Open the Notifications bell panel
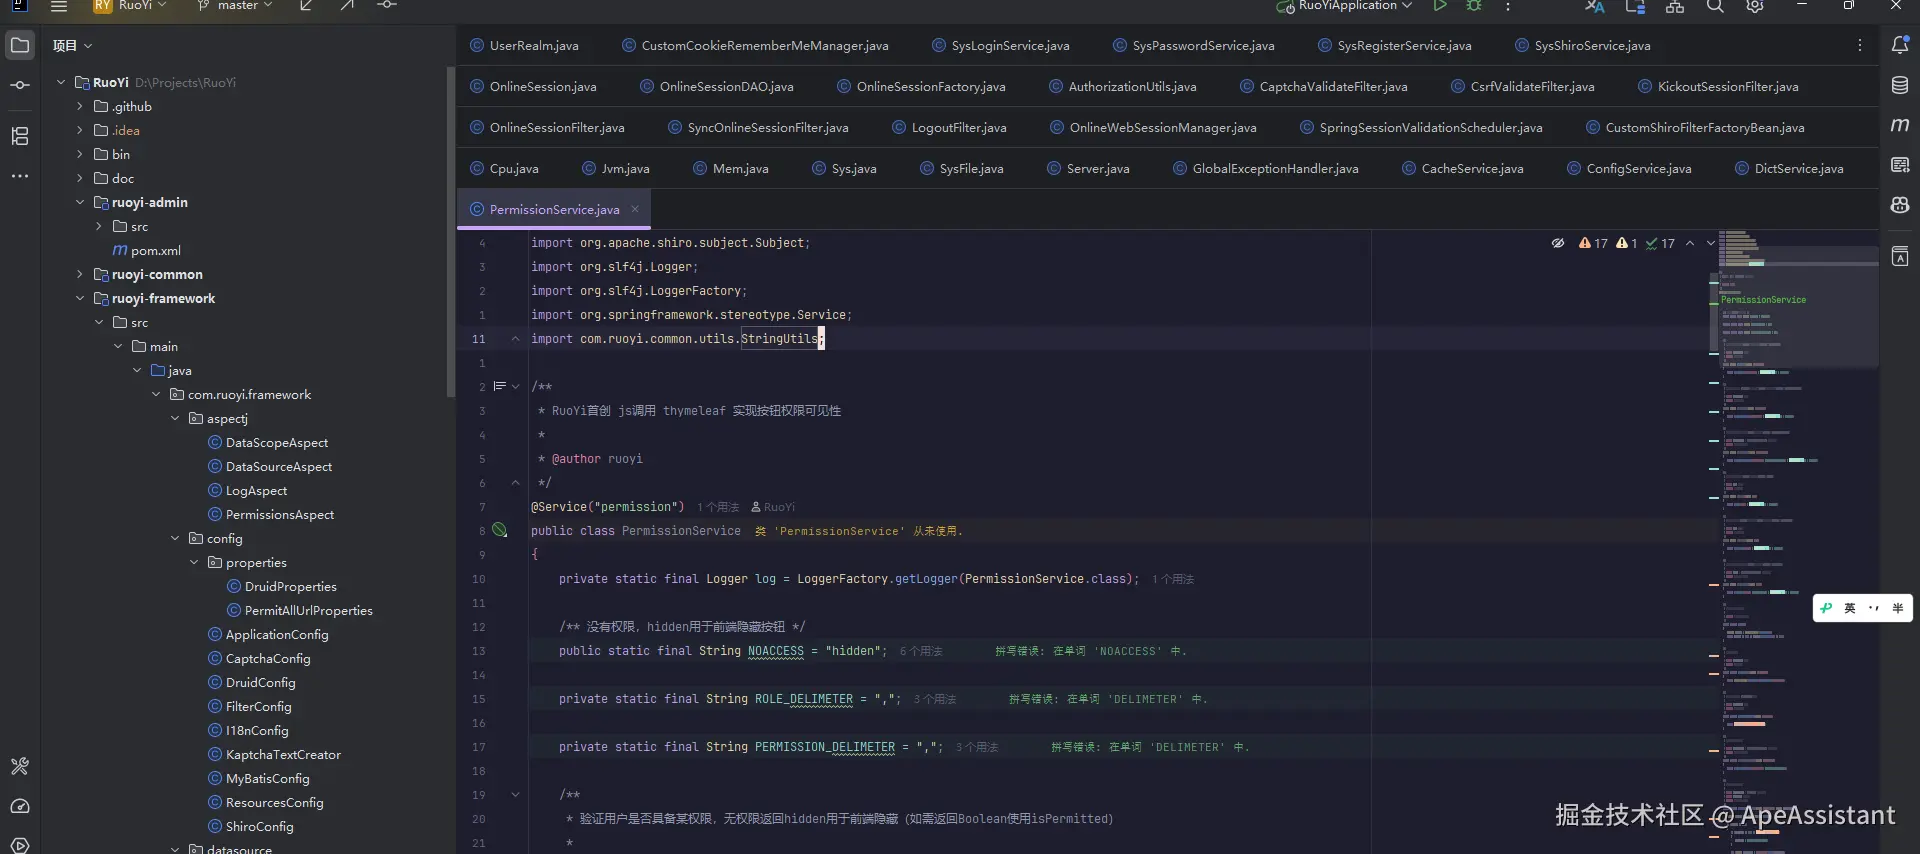Screen dimensions: 1920x854 coord(1900,45)
